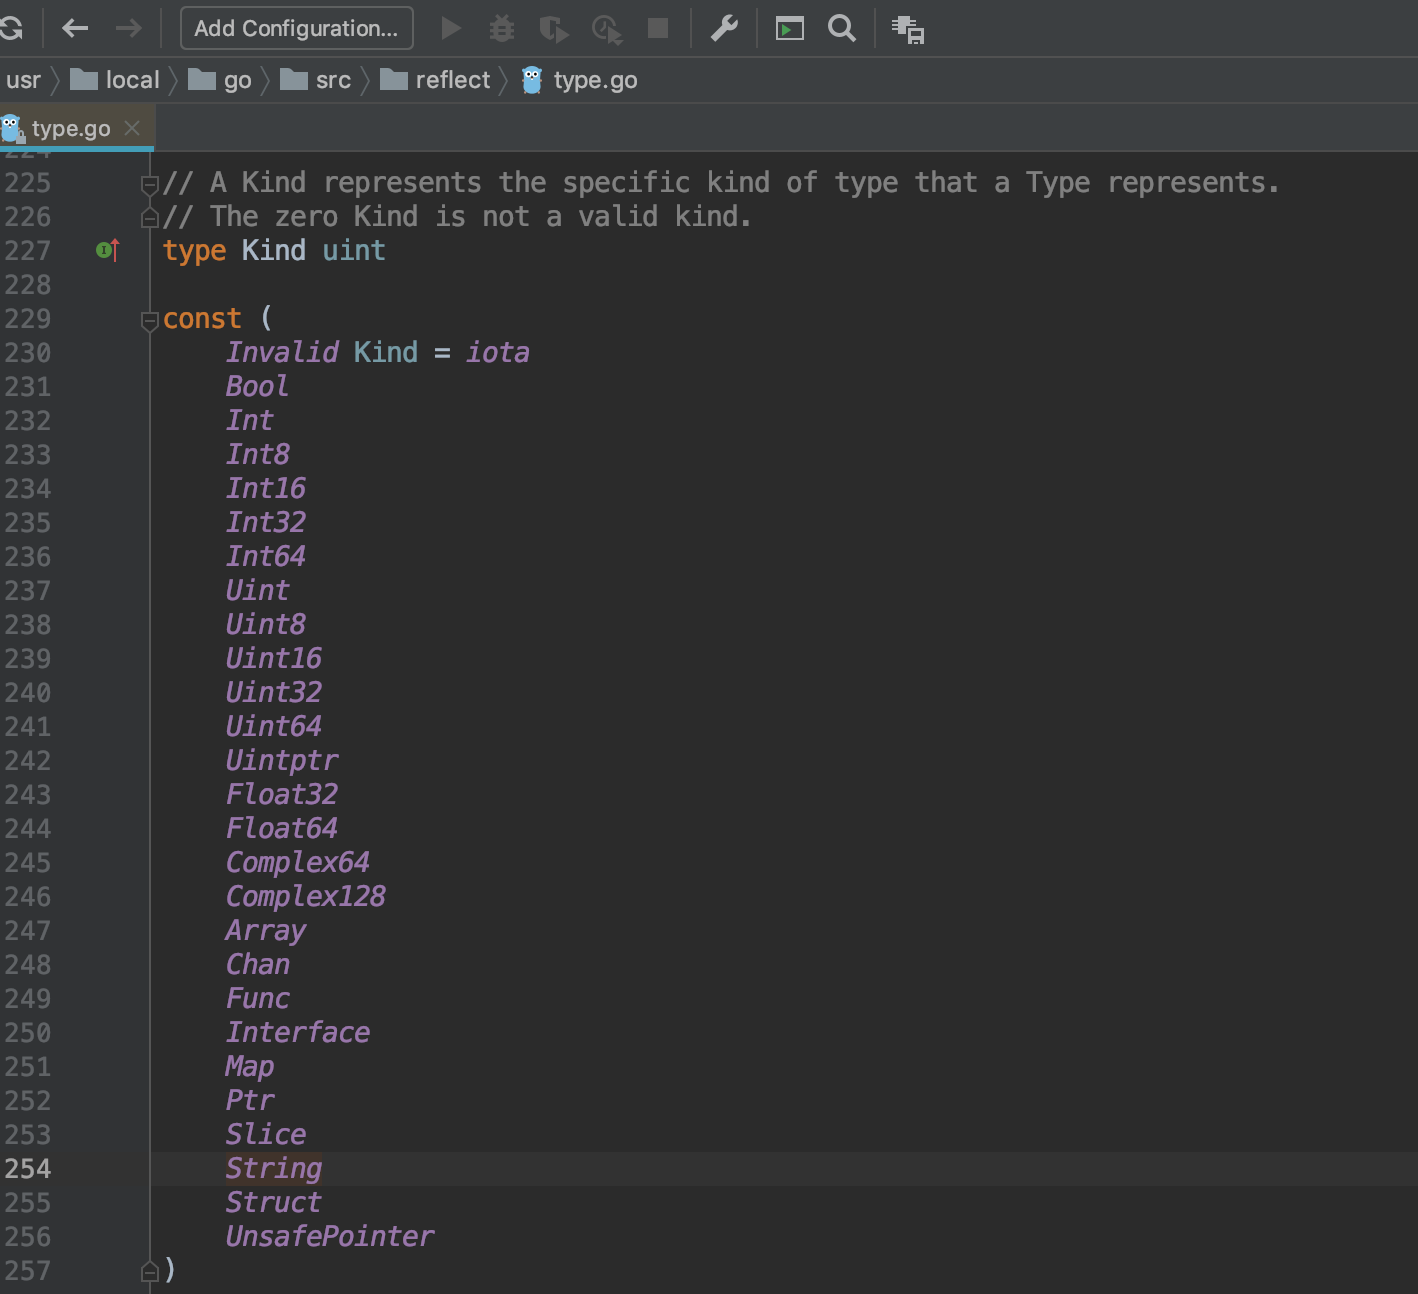1418x1294 pixels.
Task: Click the Run with Coverage icon
Action: 554,29
